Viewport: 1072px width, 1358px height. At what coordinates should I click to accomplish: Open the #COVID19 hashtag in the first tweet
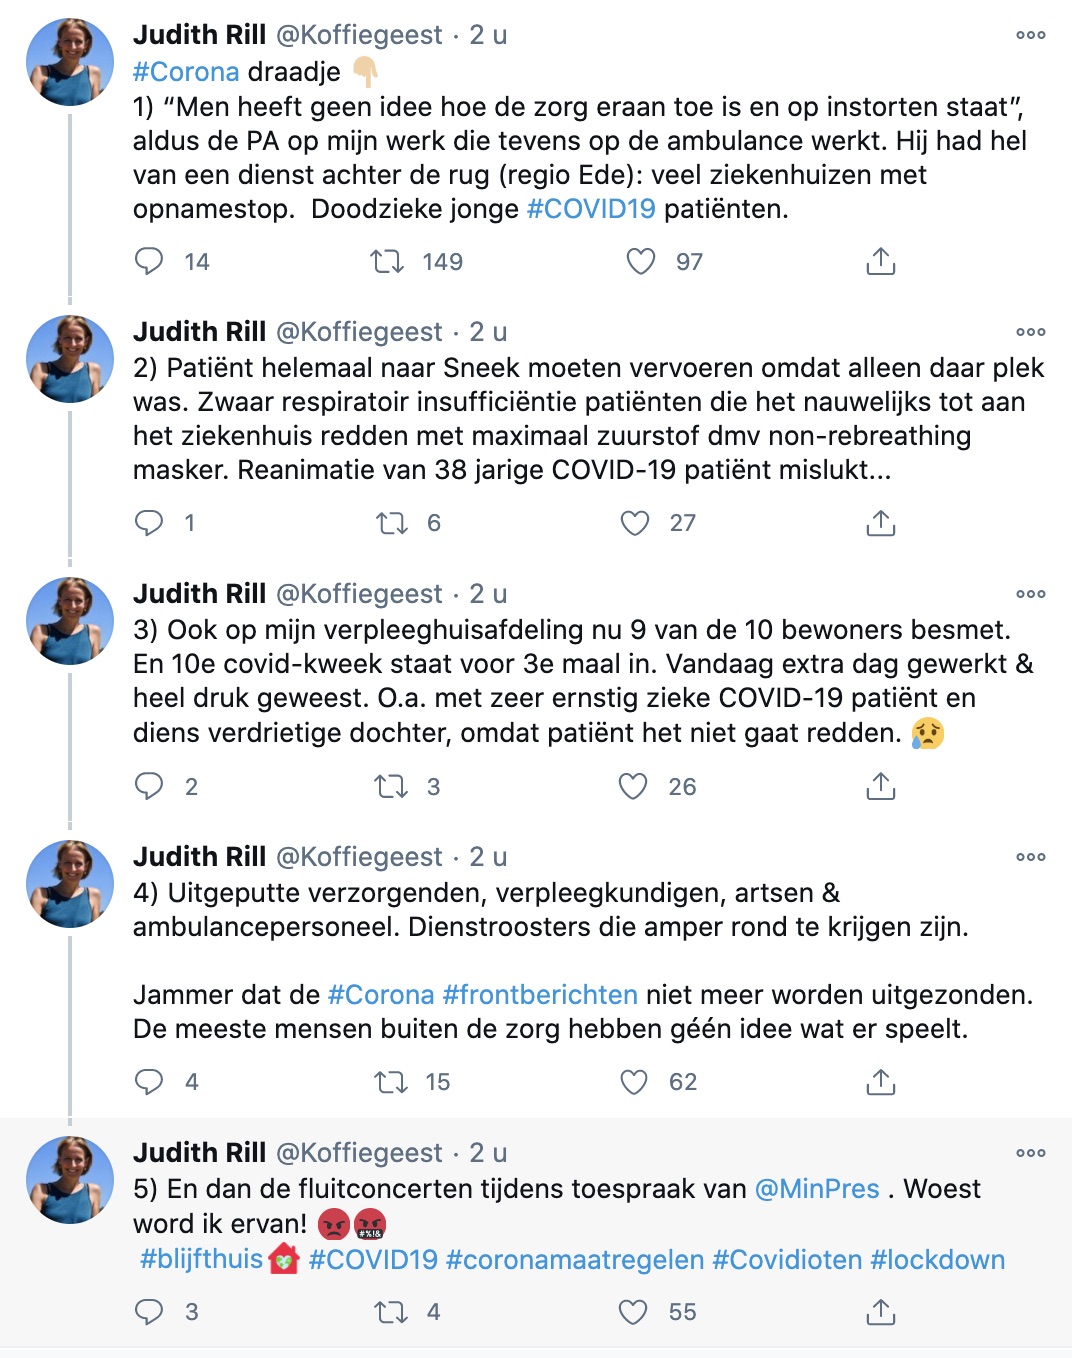click(x=591, y=209)
